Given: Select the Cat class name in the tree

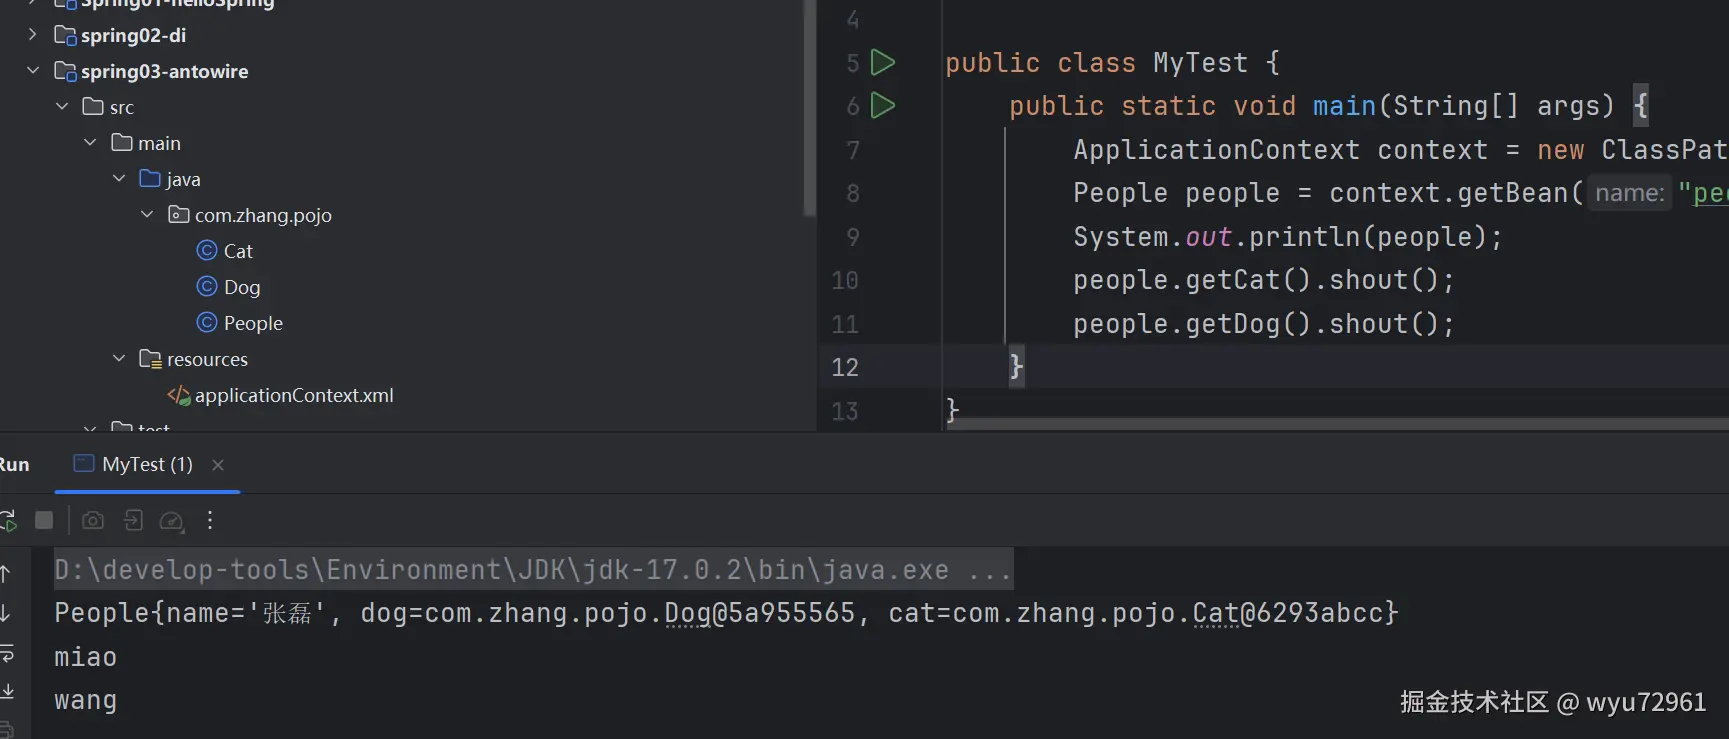Looking at the screenshot, I should tap(238, 251).
